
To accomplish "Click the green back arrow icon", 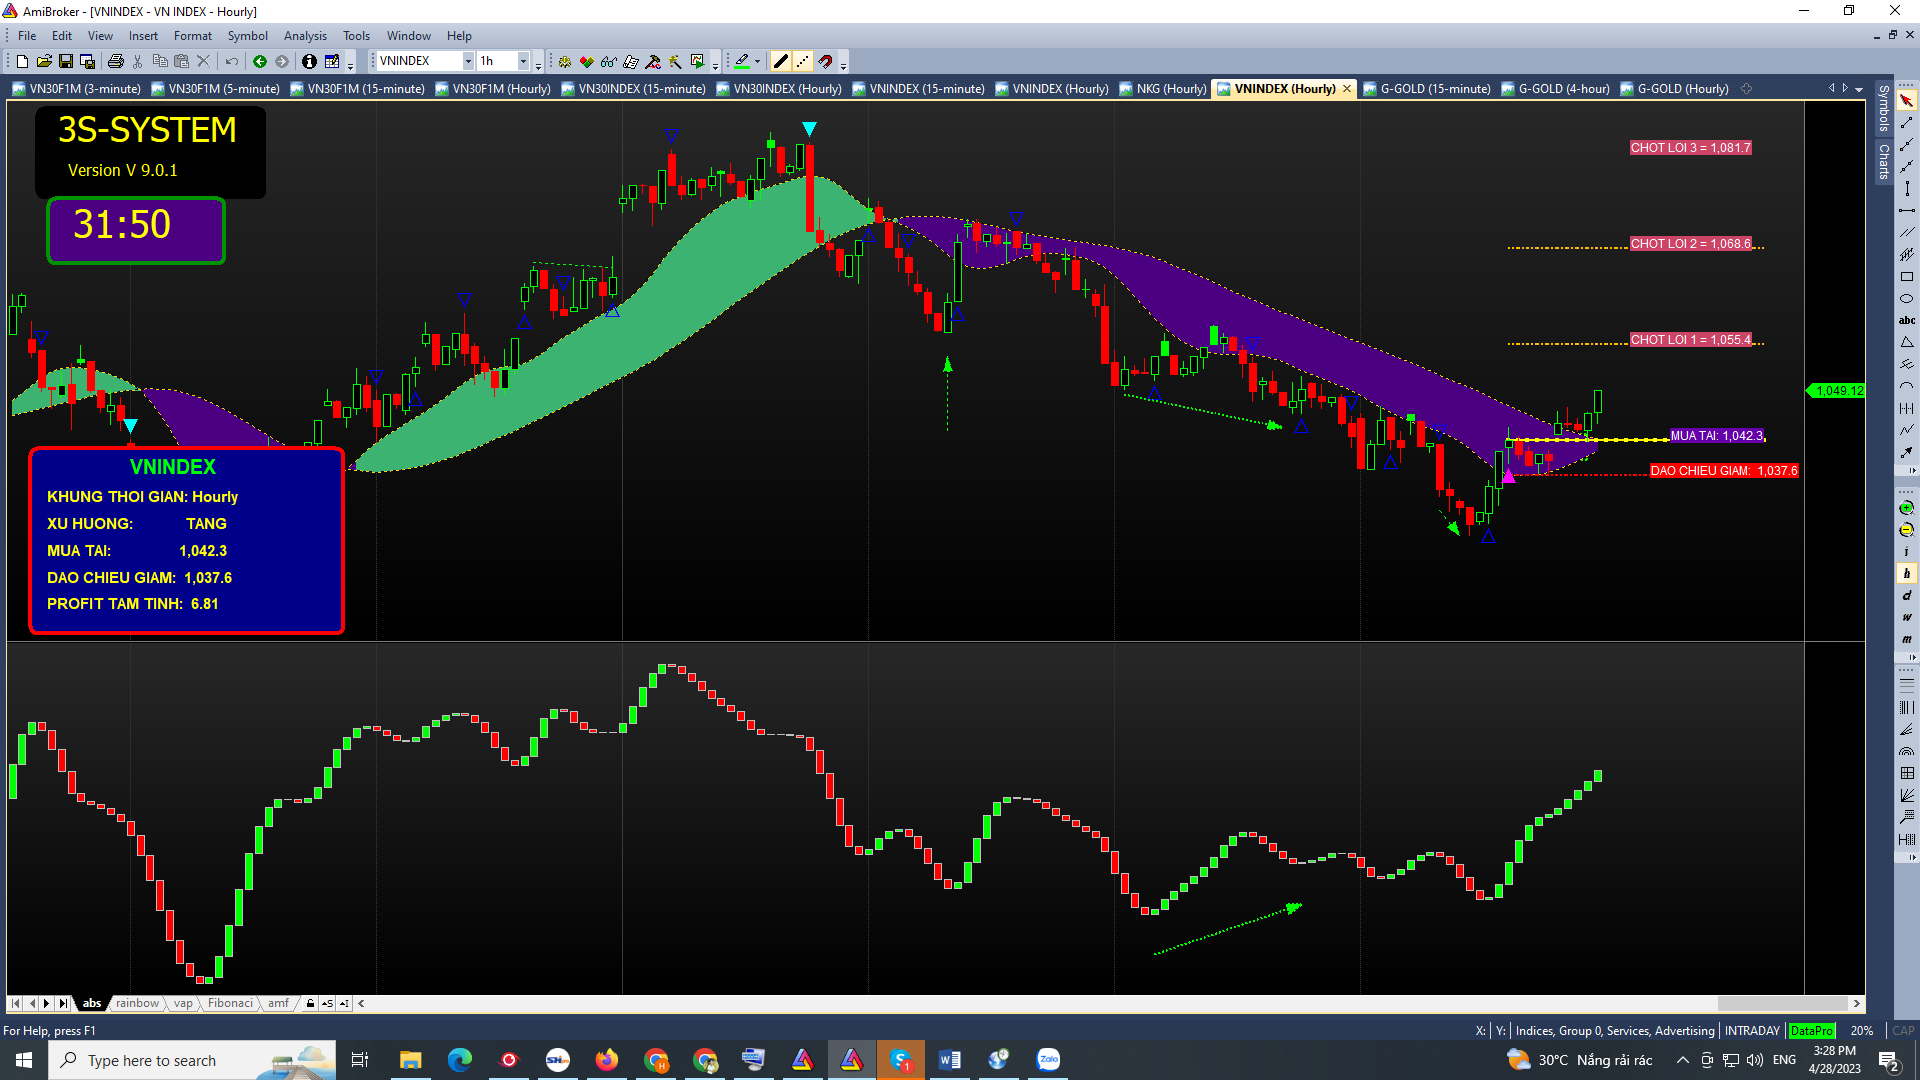I will [260, 61].
